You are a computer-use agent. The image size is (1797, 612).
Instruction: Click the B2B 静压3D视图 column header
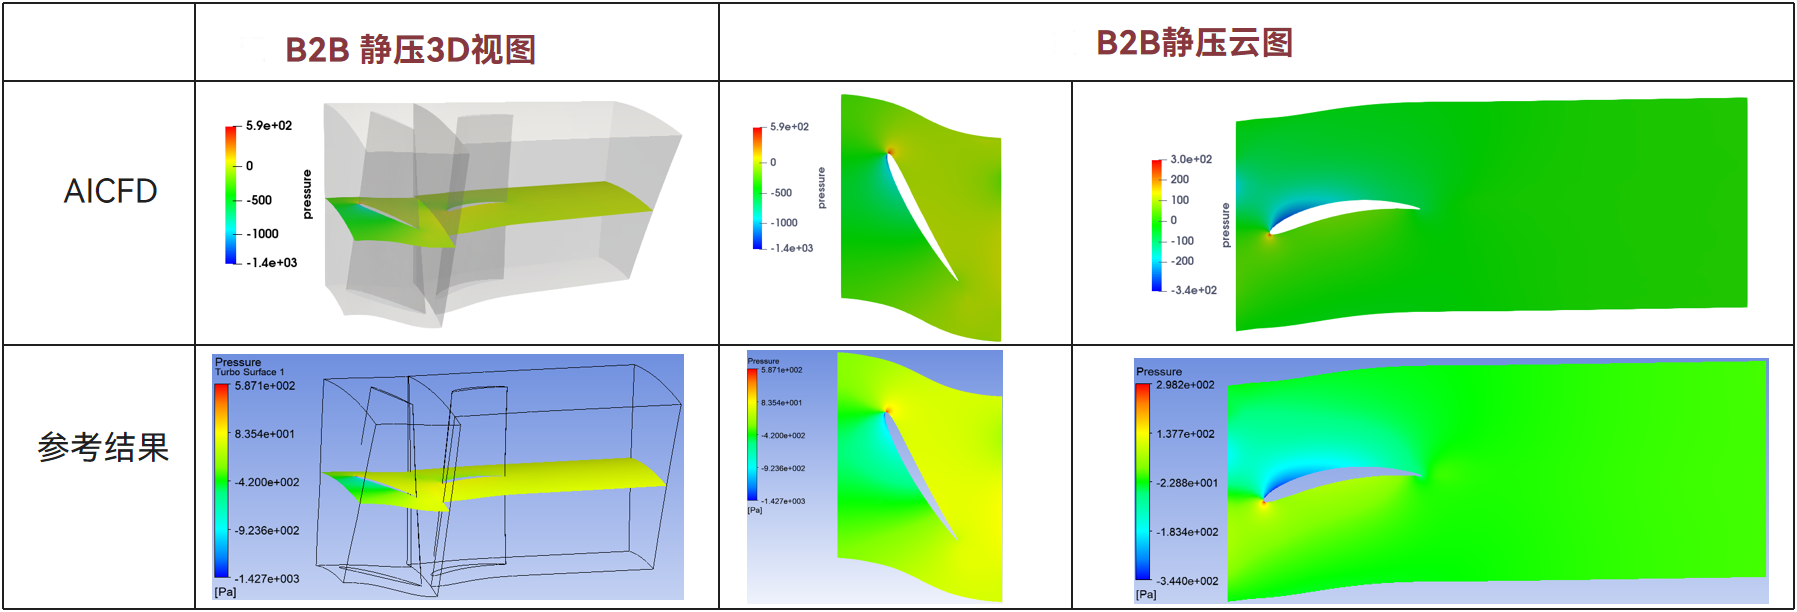(410, 49)
